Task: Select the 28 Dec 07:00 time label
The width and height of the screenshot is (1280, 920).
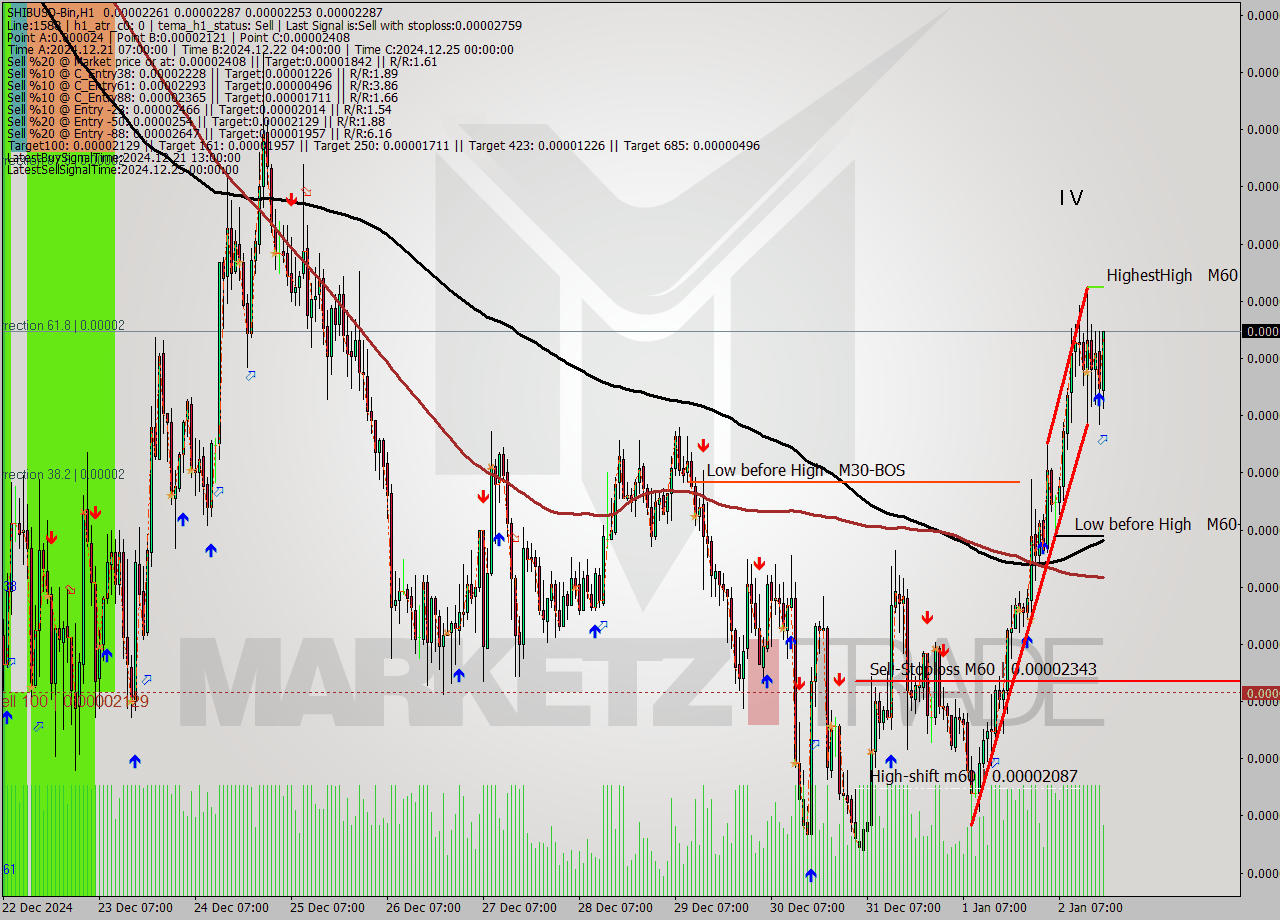Action: click(615, 908)
